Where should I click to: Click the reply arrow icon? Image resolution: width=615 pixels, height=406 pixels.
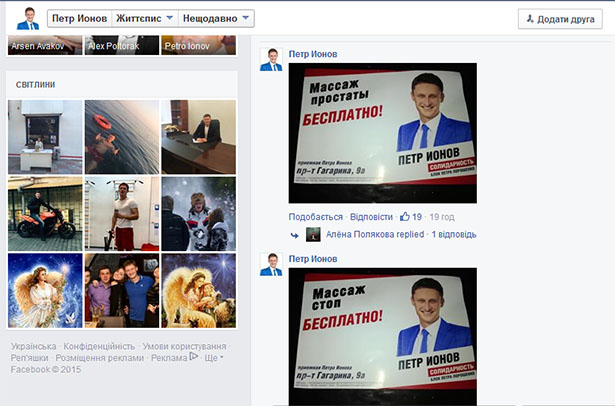295,235
